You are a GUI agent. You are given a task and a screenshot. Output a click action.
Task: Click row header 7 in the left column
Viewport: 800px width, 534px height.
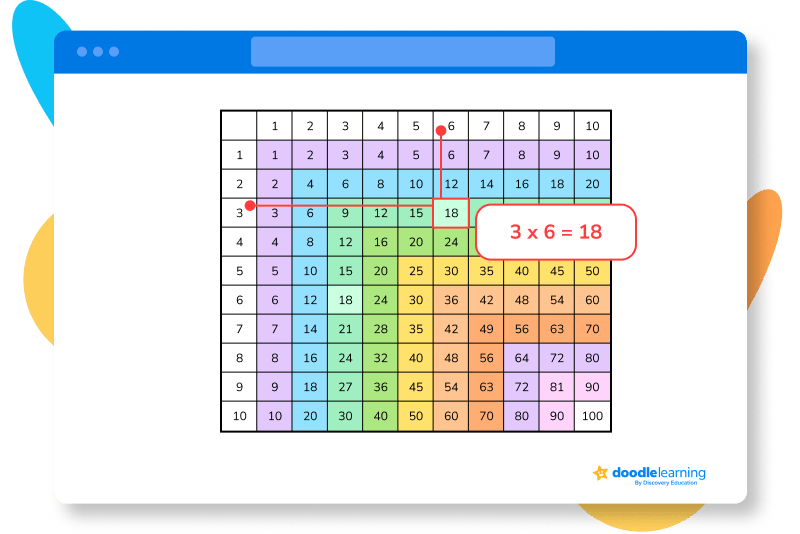239,328
